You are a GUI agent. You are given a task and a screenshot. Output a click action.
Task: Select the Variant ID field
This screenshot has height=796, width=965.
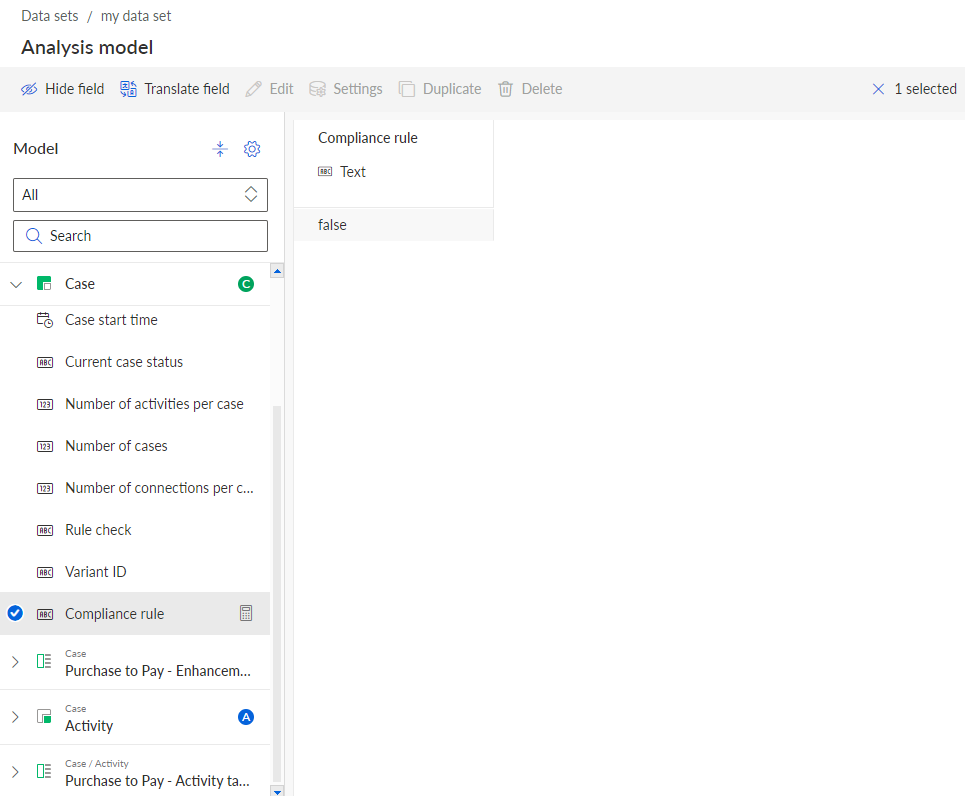tap(135, 572)
